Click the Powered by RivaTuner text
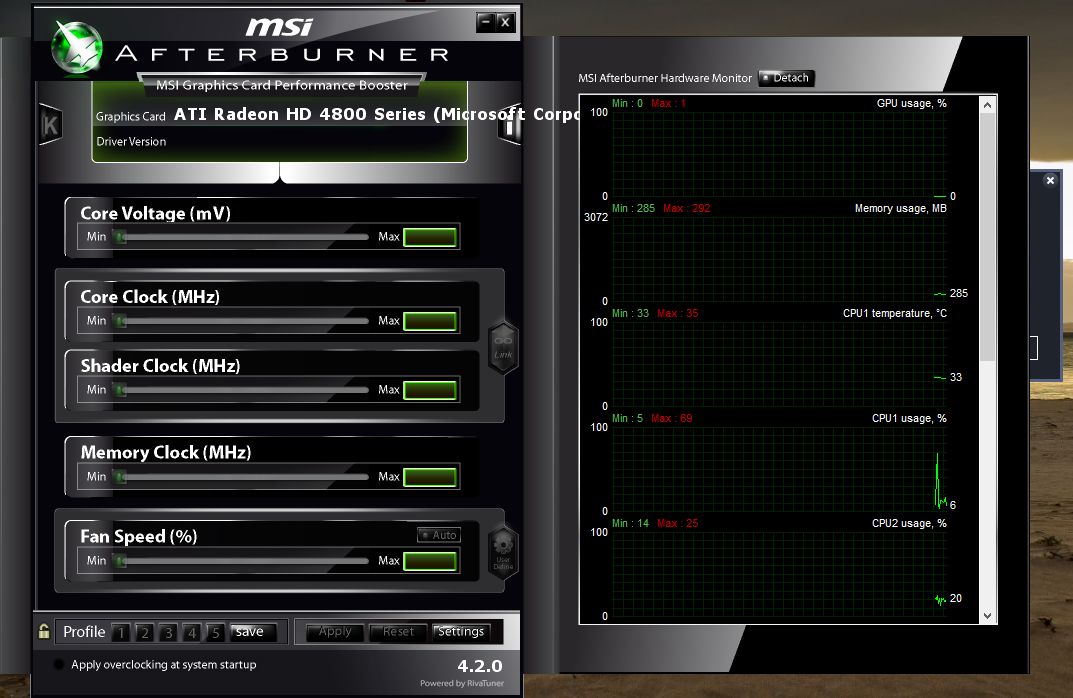 click(x=462, y=683)
